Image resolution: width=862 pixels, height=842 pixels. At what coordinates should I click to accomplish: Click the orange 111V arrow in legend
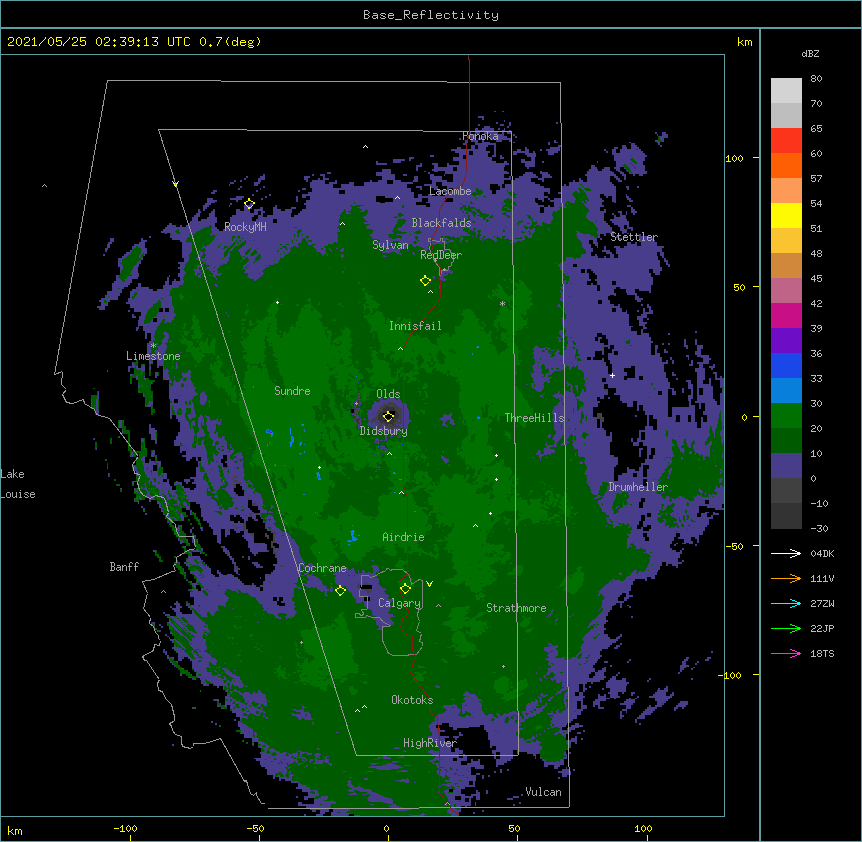tap(786, 578)
